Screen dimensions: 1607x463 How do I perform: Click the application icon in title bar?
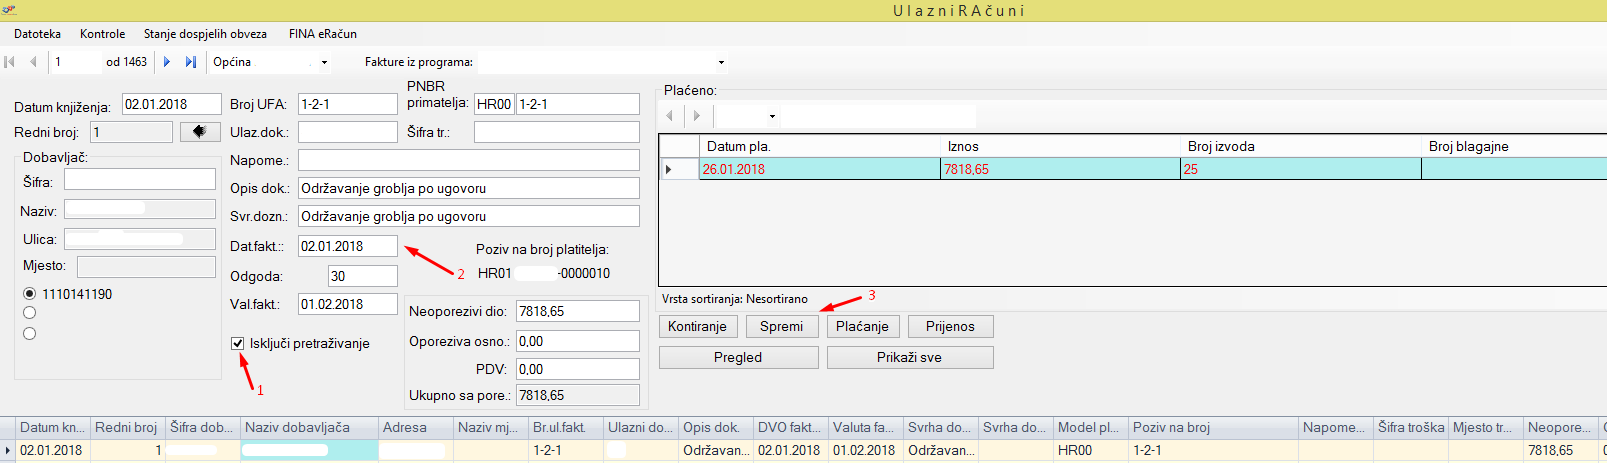point(9,10)
